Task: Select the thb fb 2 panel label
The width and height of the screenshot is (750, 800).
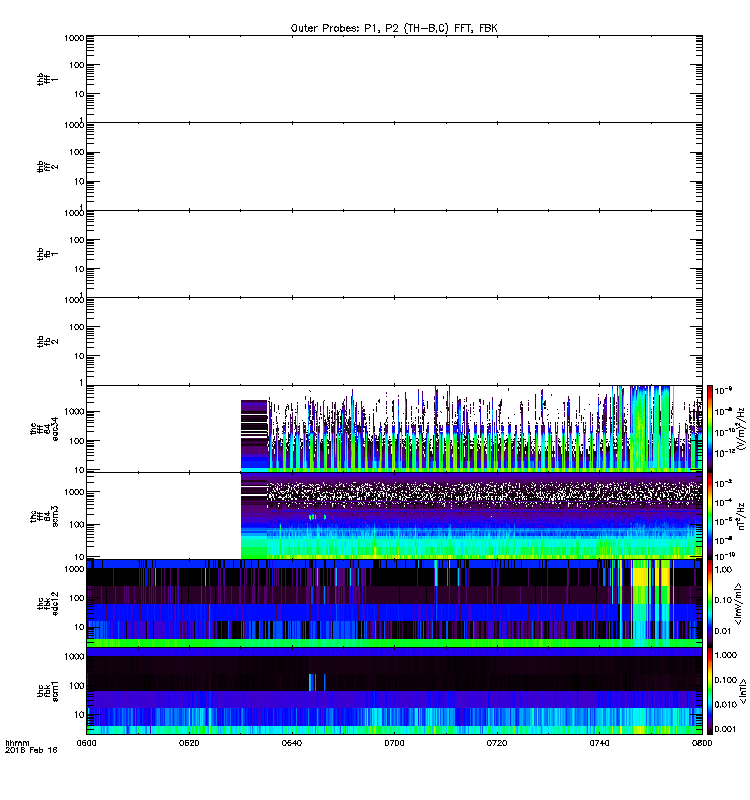Action: [47, 341]
